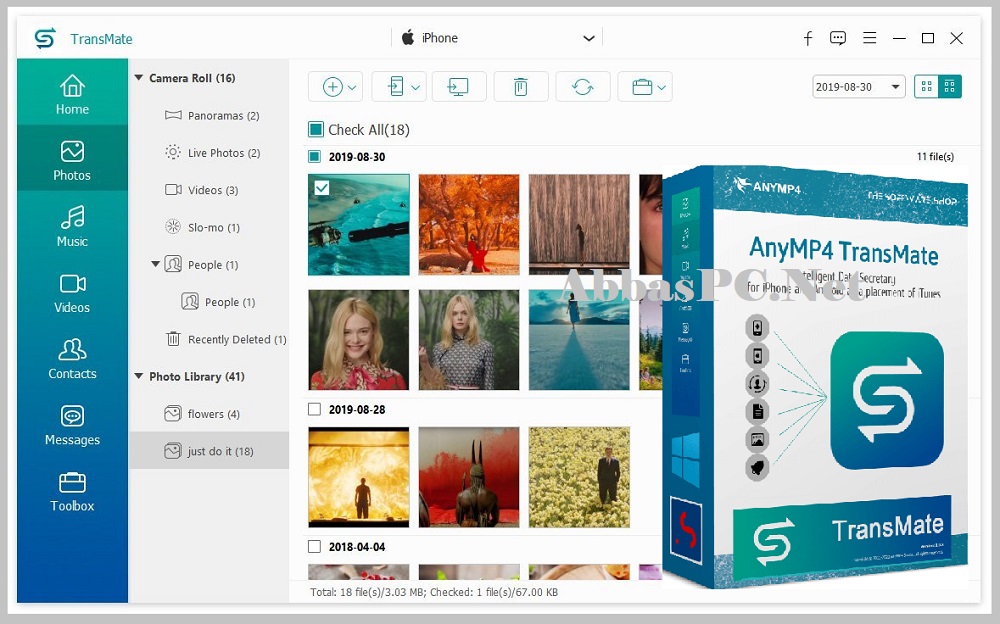Open the Toolbox section
Screen dimensions: 1000x624
72,491
